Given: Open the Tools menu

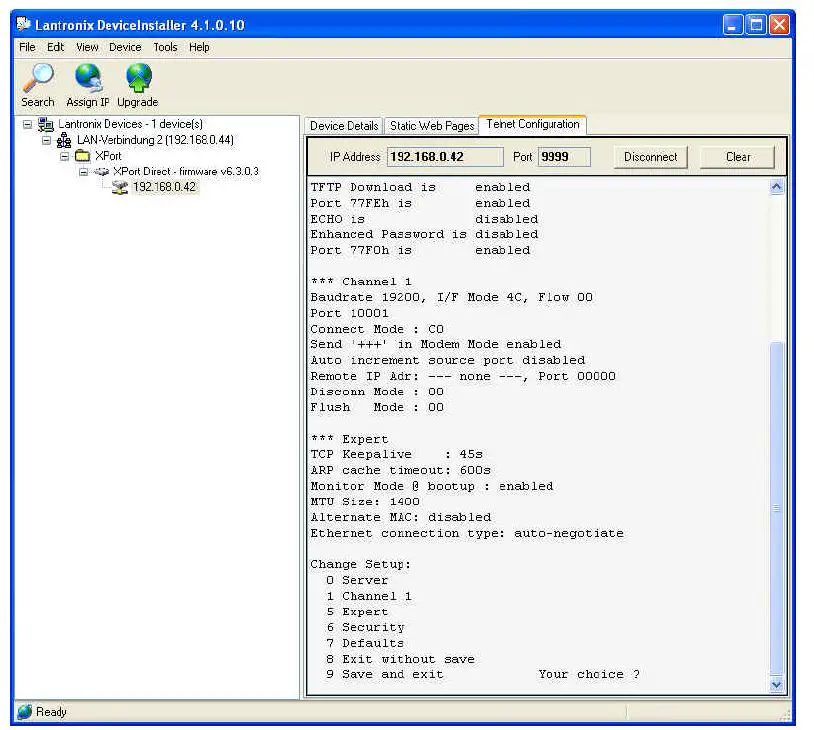Looking at the screenshot, I should click(165, 47).
